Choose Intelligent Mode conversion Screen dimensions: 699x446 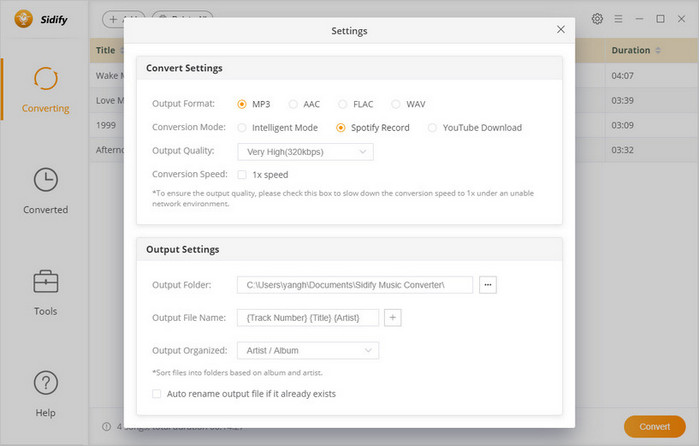[242, 128]
